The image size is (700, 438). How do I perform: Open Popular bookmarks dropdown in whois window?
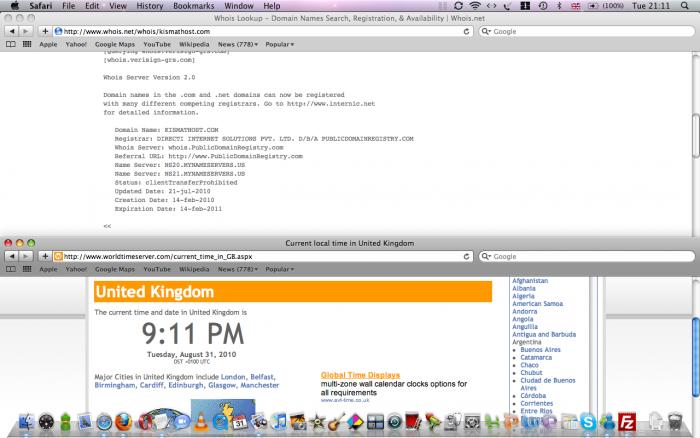[x=279, y=44]
